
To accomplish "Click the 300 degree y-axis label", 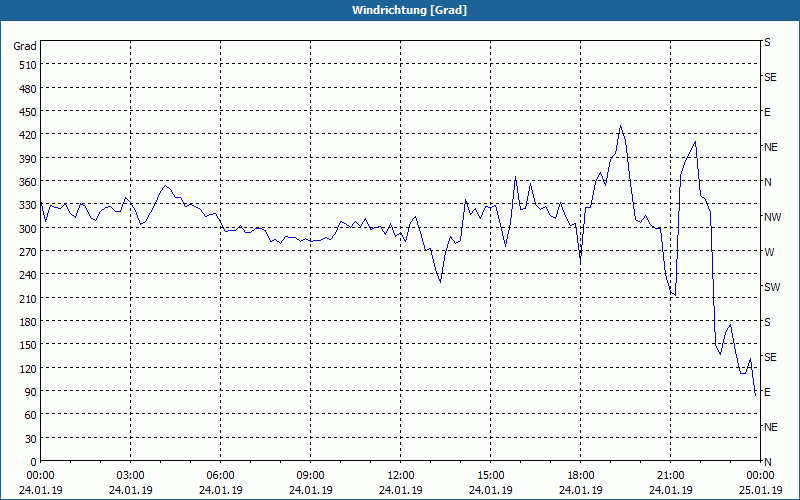I will click(x=28, y=229).
